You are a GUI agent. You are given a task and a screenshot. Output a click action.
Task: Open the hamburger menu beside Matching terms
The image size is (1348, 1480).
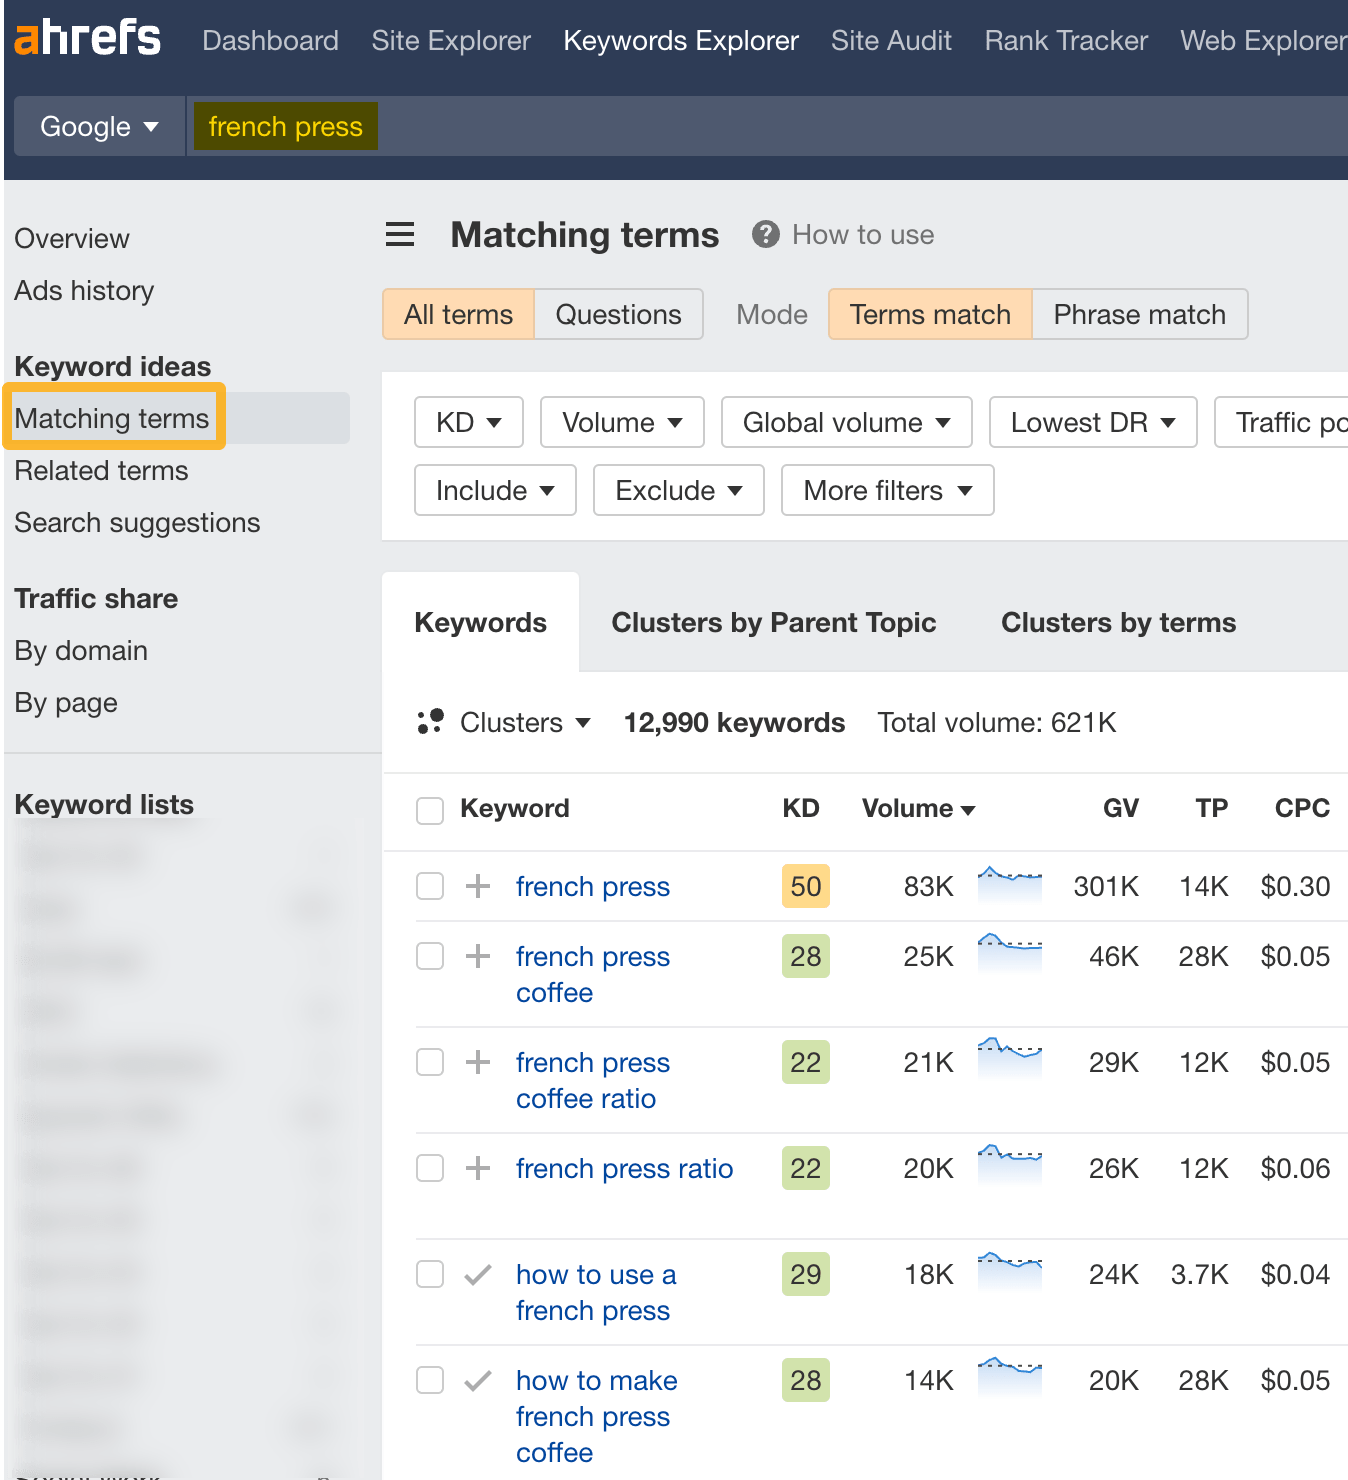tap(399, 234)
